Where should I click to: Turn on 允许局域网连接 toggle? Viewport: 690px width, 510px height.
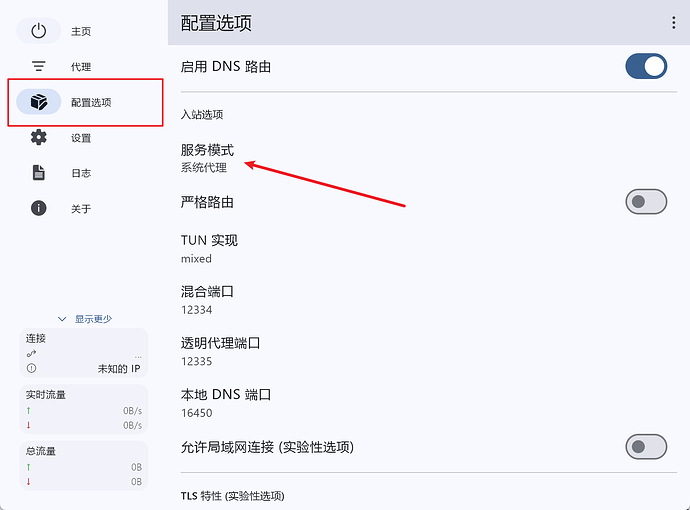tap(645, 446)
